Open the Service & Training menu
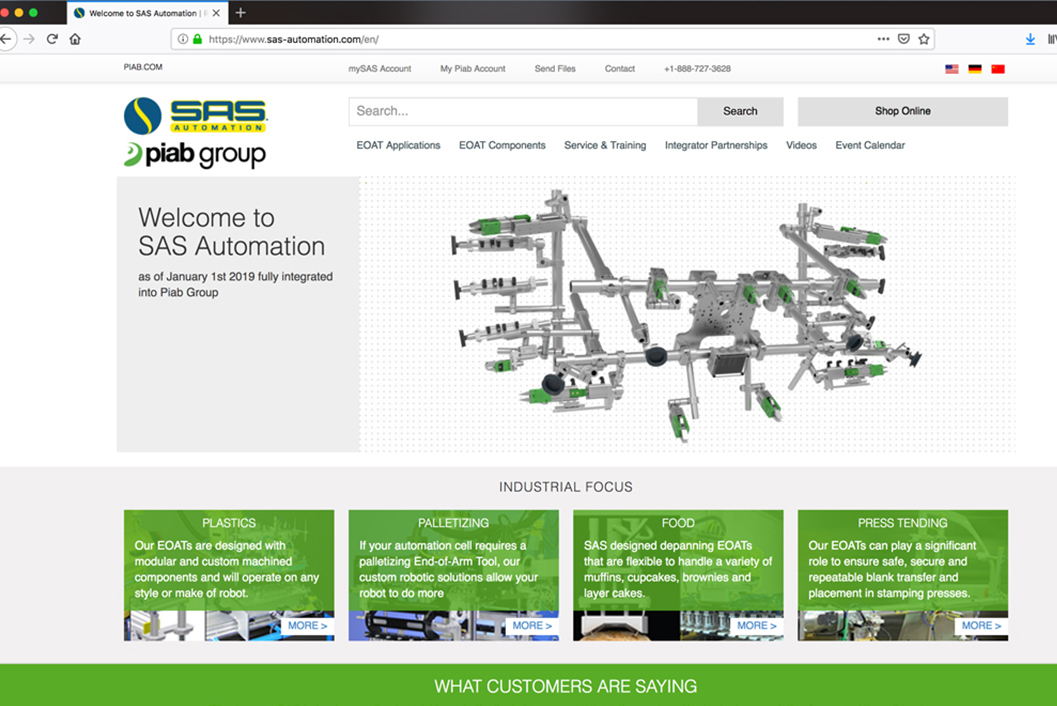1057x706 pixels. coord(605,145)
